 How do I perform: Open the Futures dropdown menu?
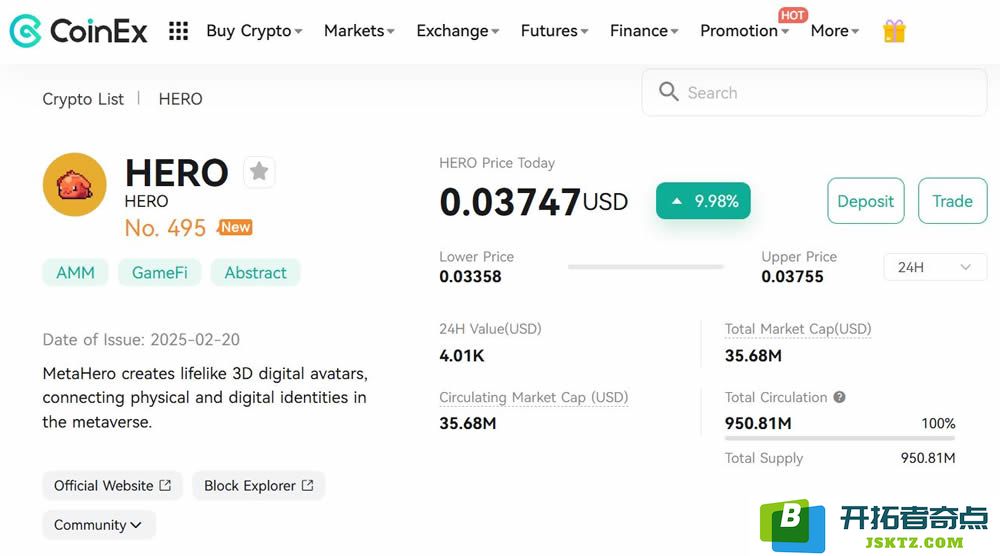pos(554,31)
